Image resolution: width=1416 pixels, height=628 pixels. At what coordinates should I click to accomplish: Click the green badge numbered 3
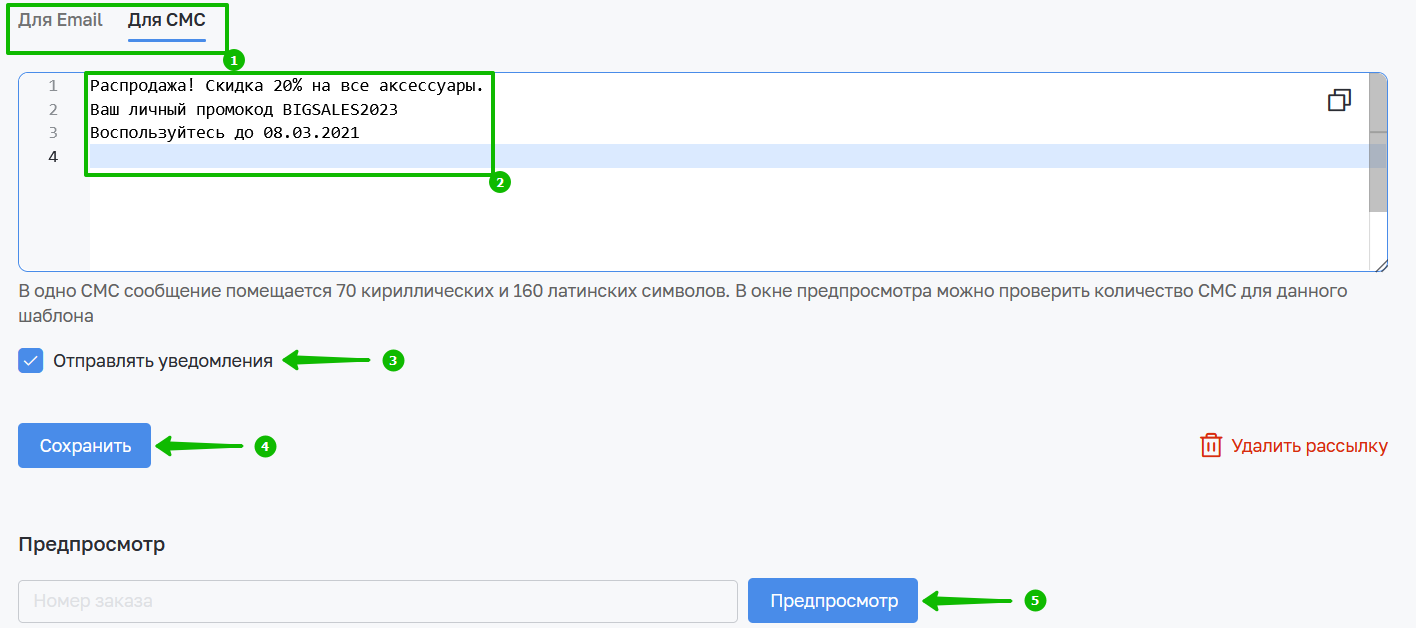[x=393, y=361]
